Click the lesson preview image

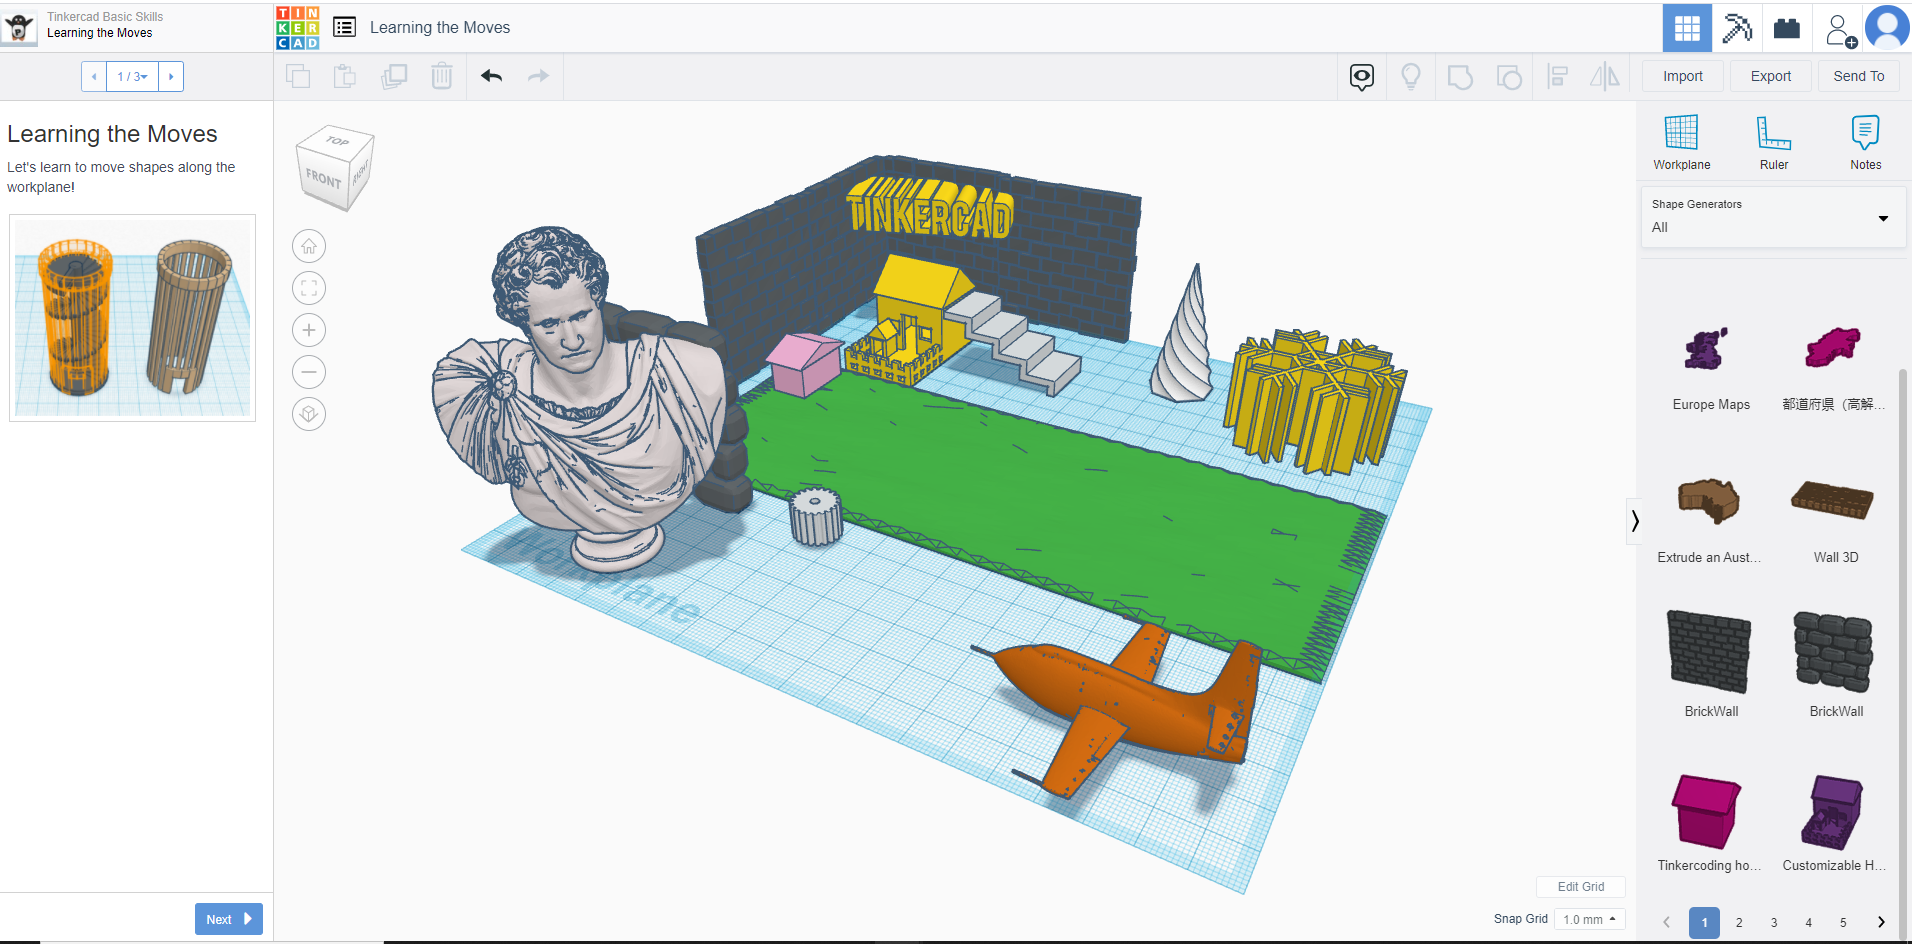tap(132, 318)
